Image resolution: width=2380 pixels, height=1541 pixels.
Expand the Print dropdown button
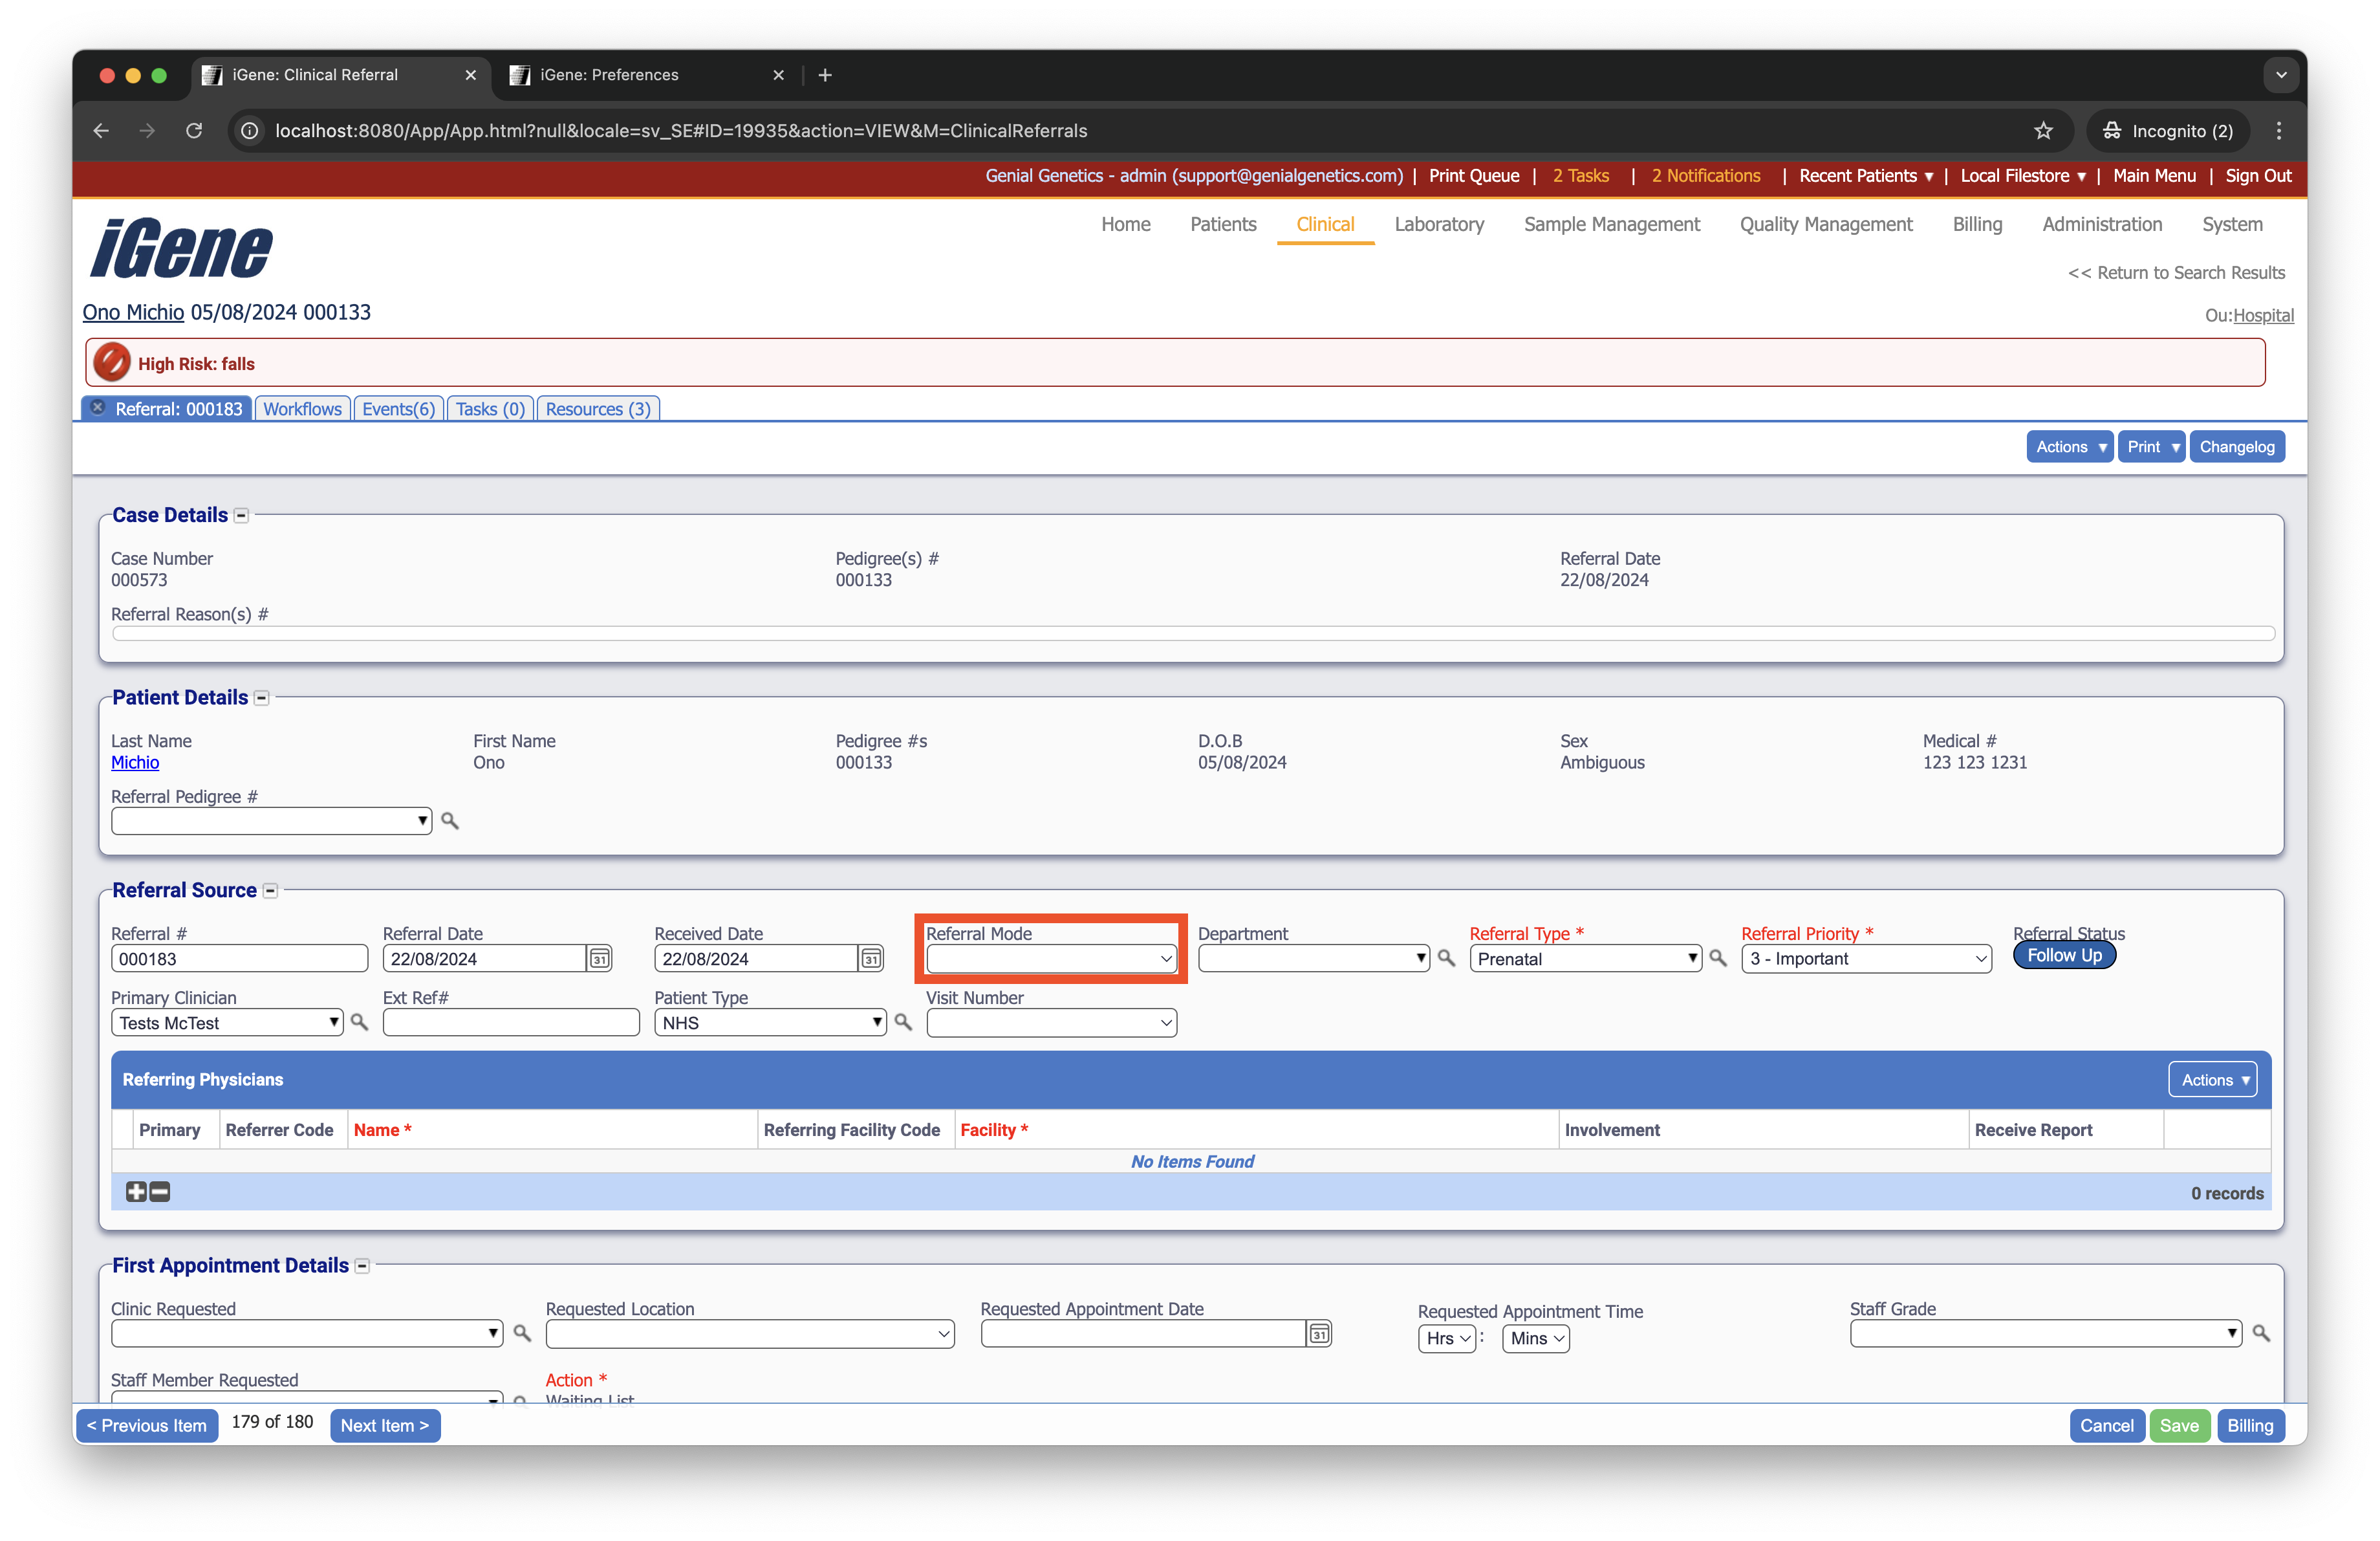tap(2151, 447)
